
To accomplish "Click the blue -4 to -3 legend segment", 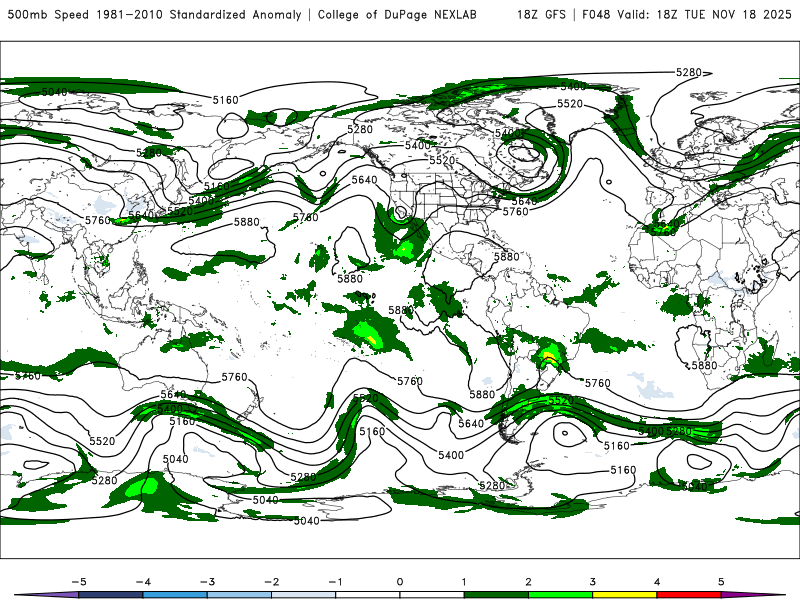I will [x=175, y=595].
